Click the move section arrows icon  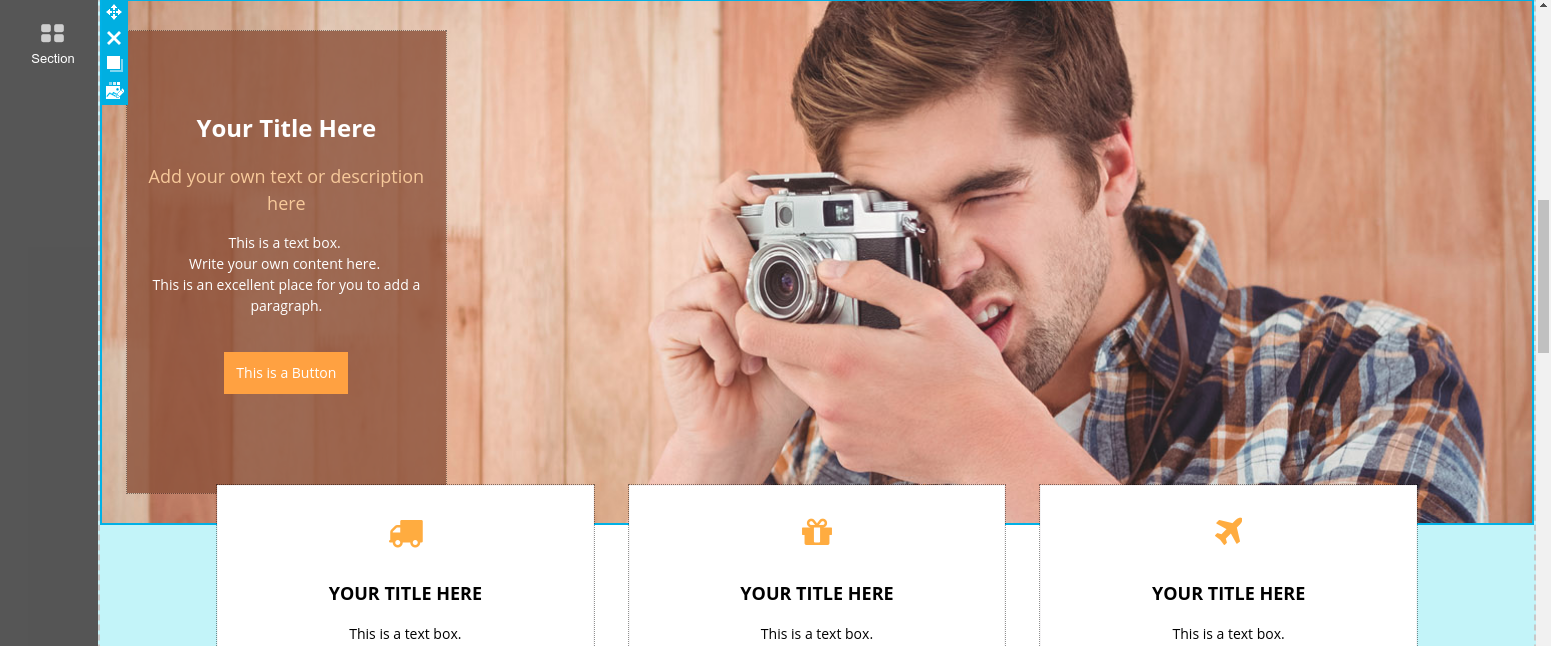tap(114, 12)
